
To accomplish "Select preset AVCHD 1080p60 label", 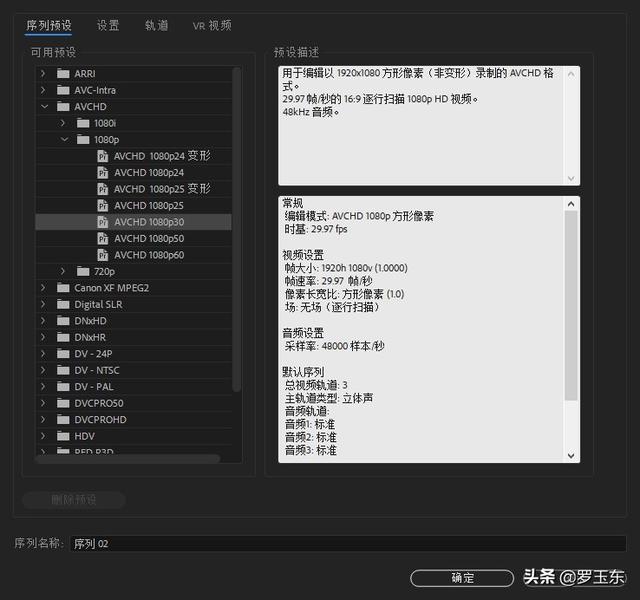I will pyautogui.click(x=149, y=255).
